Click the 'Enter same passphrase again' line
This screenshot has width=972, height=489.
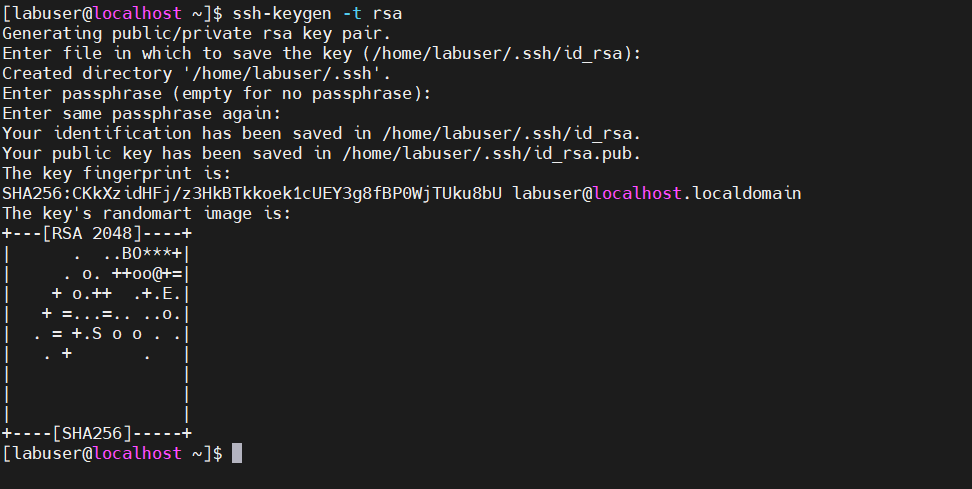tap(141, 113)
